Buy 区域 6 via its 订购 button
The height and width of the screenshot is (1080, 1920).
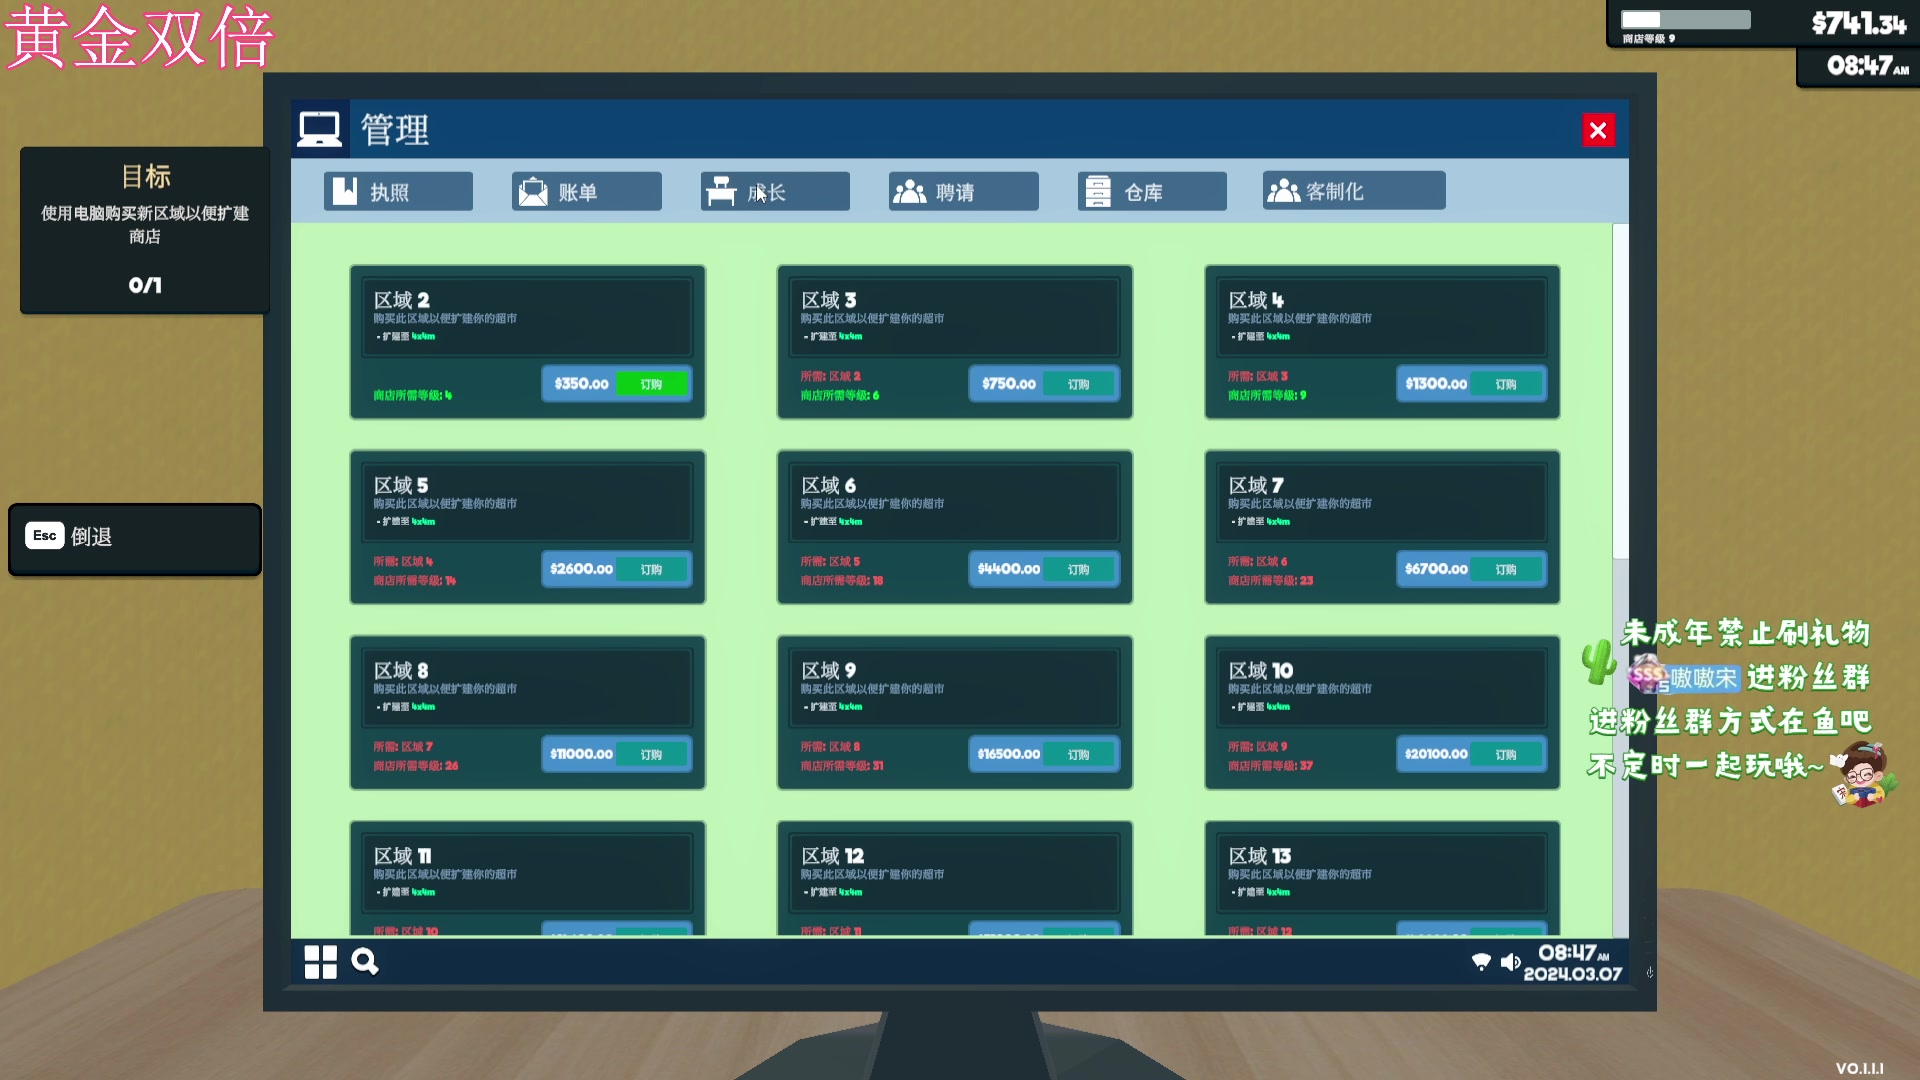[x=1078, y=569]
